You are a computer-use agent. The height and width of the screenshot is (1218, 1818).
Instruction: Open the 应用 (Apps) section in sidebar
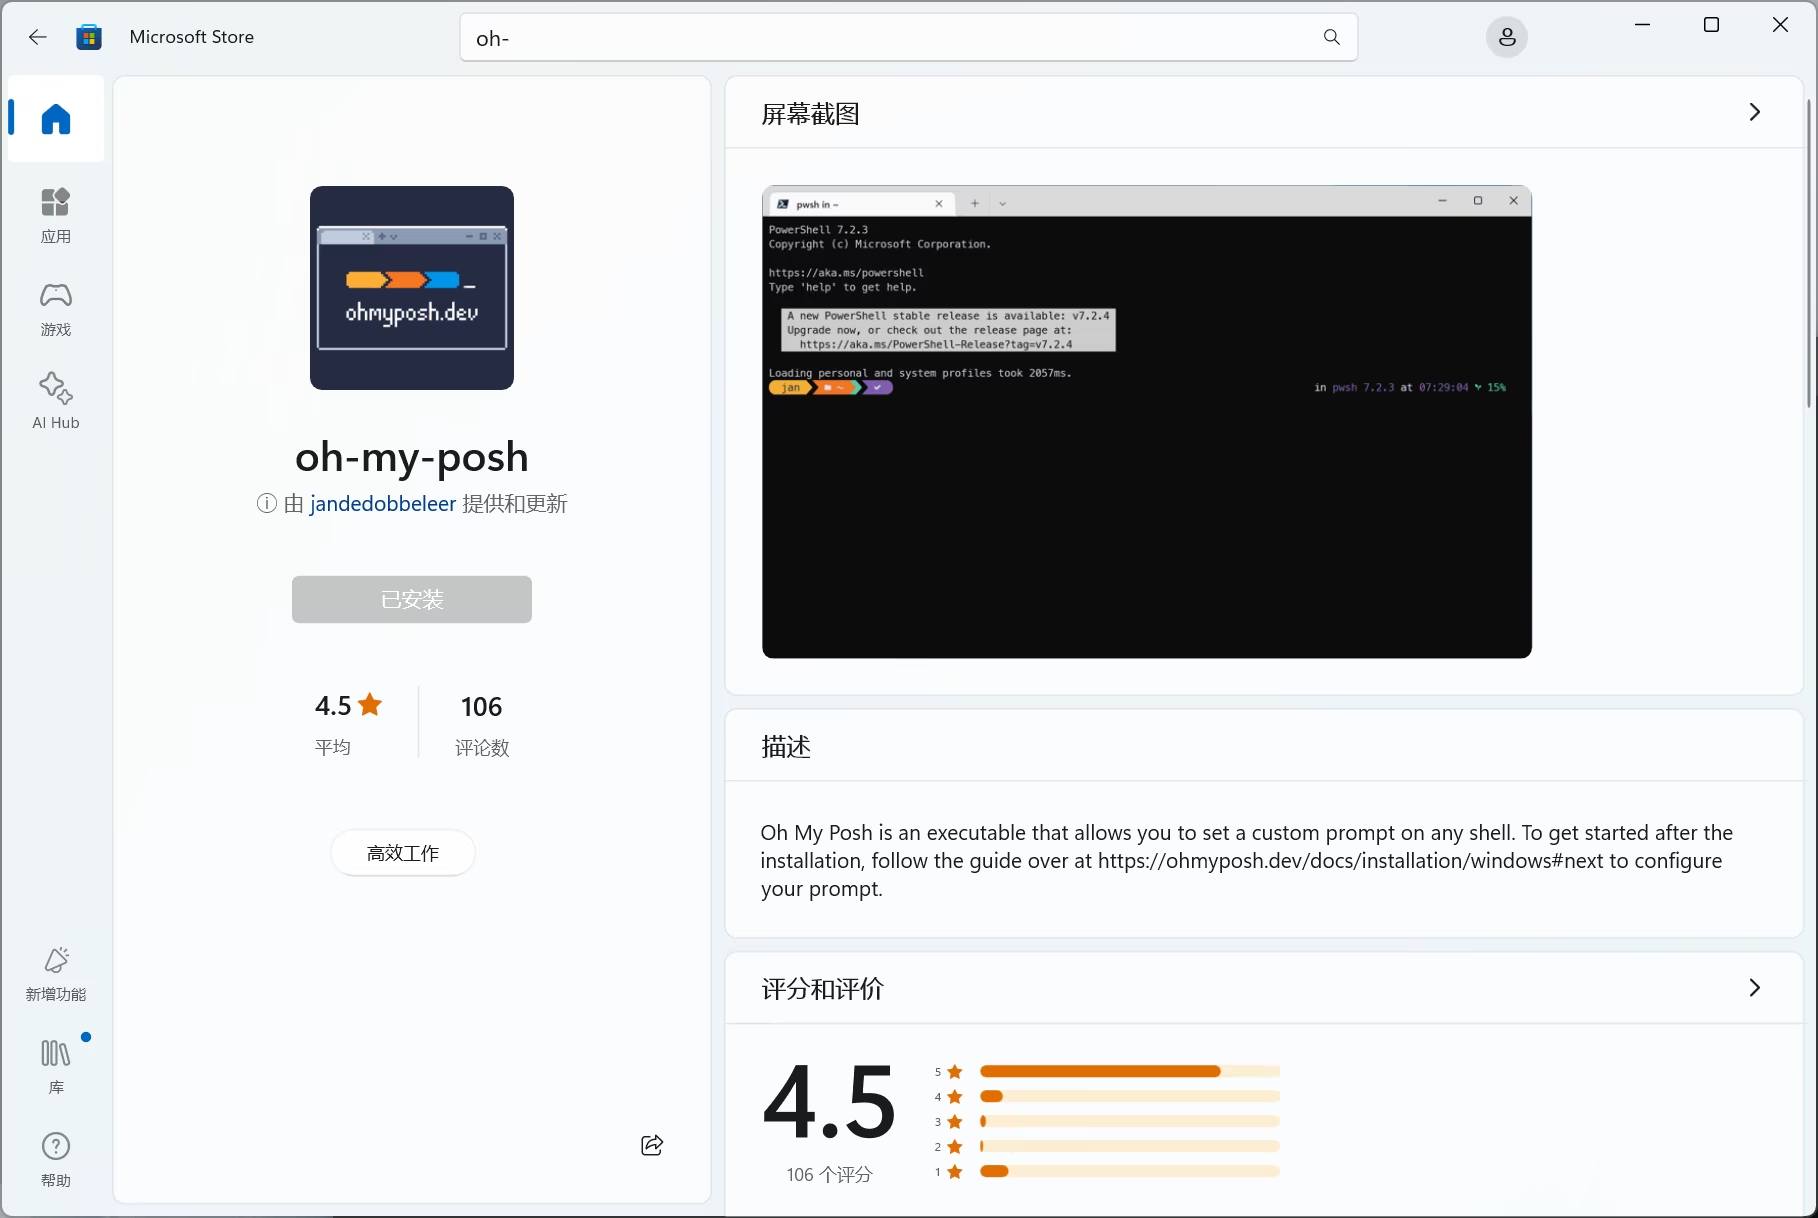(55, 213)
